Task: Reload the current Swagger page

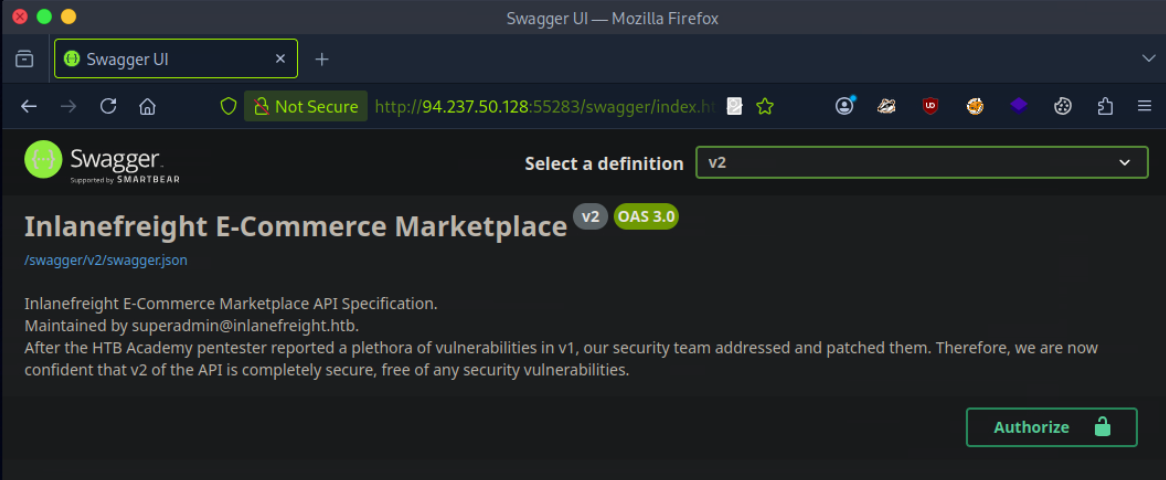Action: [108, 106]
